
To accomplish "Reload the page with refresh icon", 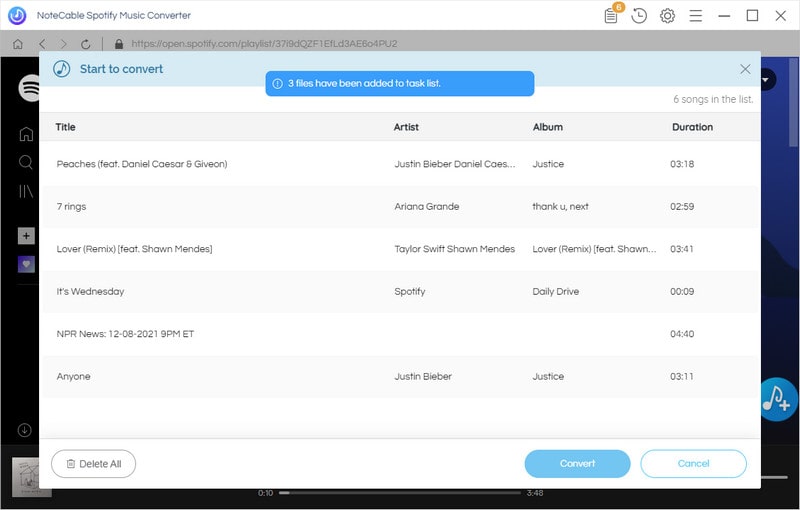I will 86,44.
